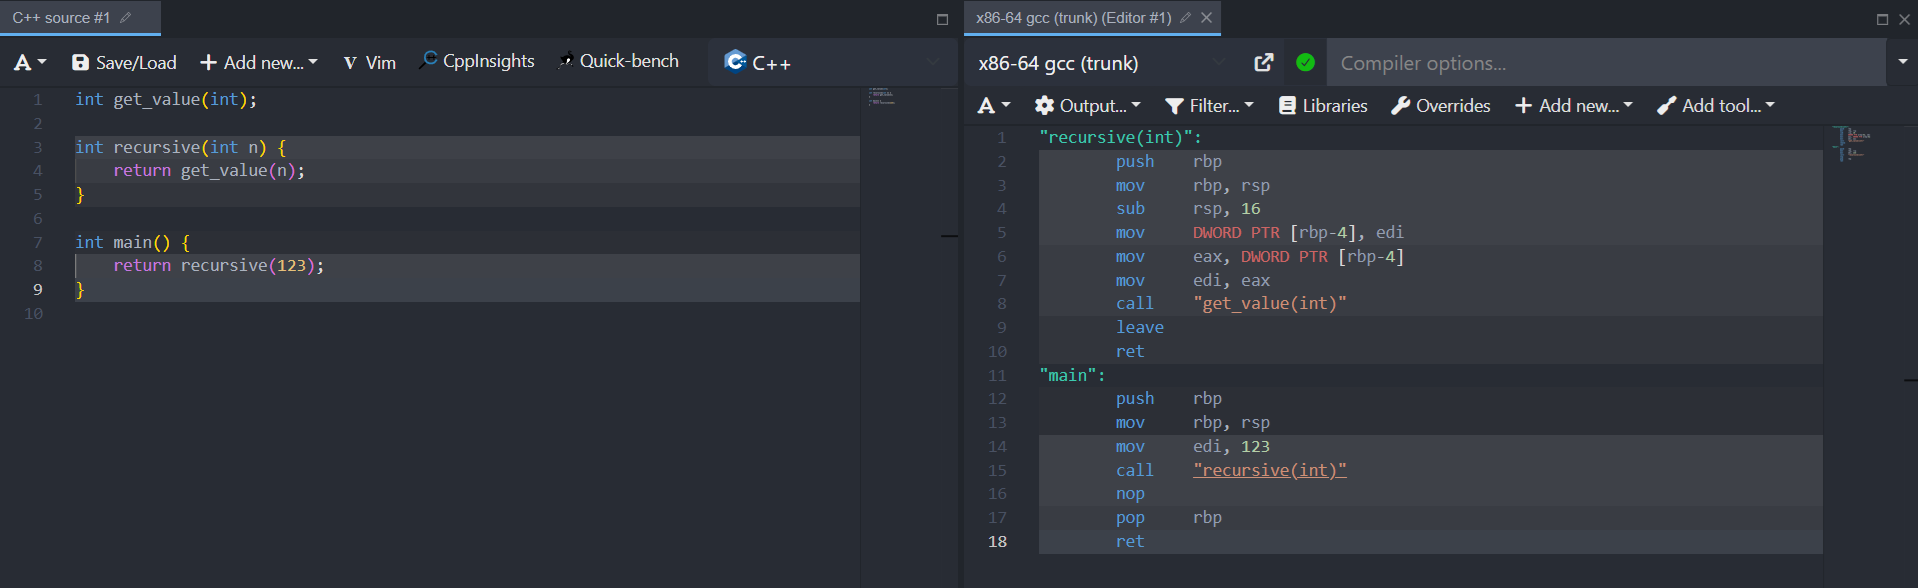This screenshot has width=1918, height=588.
Task: Click the 'leave' instruction
Action: tap(1140, 328)
